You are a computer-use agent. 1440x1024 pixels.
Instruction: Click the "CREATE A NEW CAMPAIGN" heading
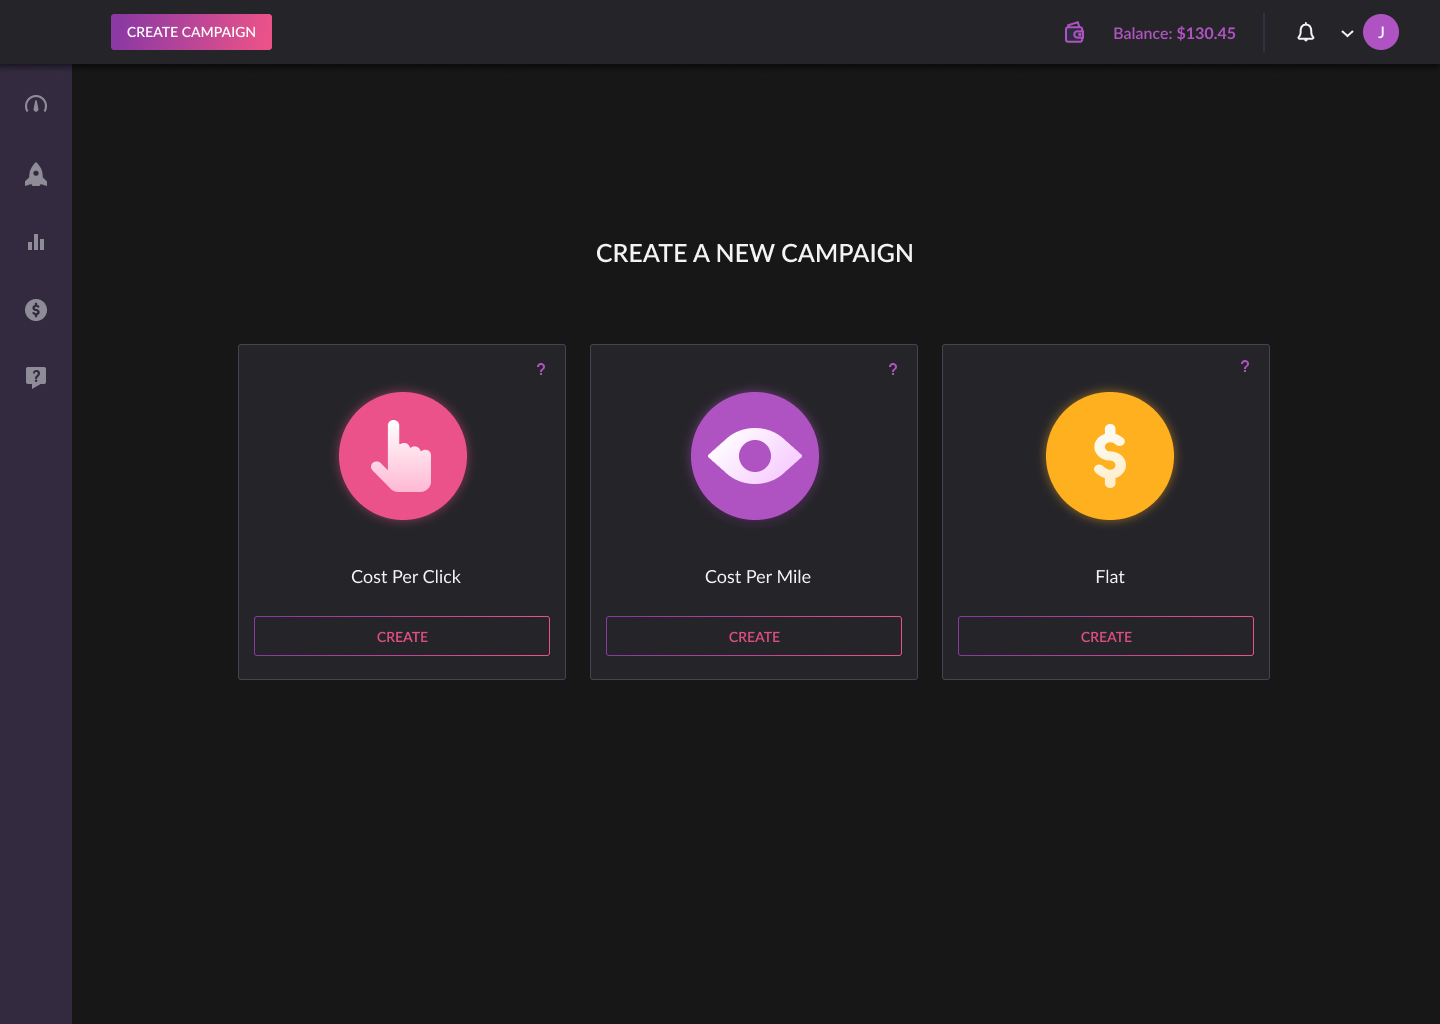[x=755, y=253]
